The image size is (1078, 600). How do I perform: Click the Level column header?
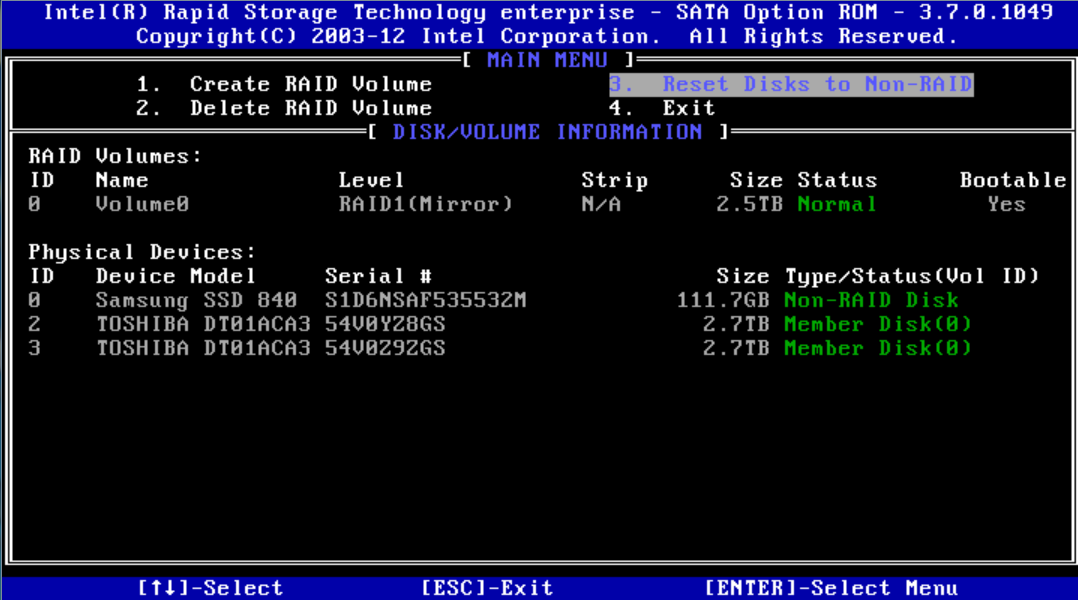pos(371,180)
